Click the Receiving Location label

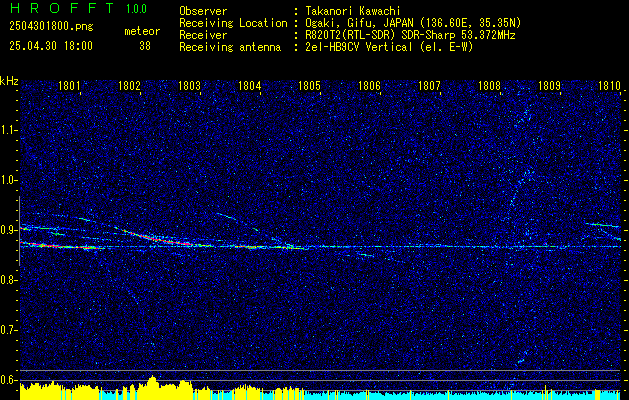pyautogui.click(x=233, y=23)
